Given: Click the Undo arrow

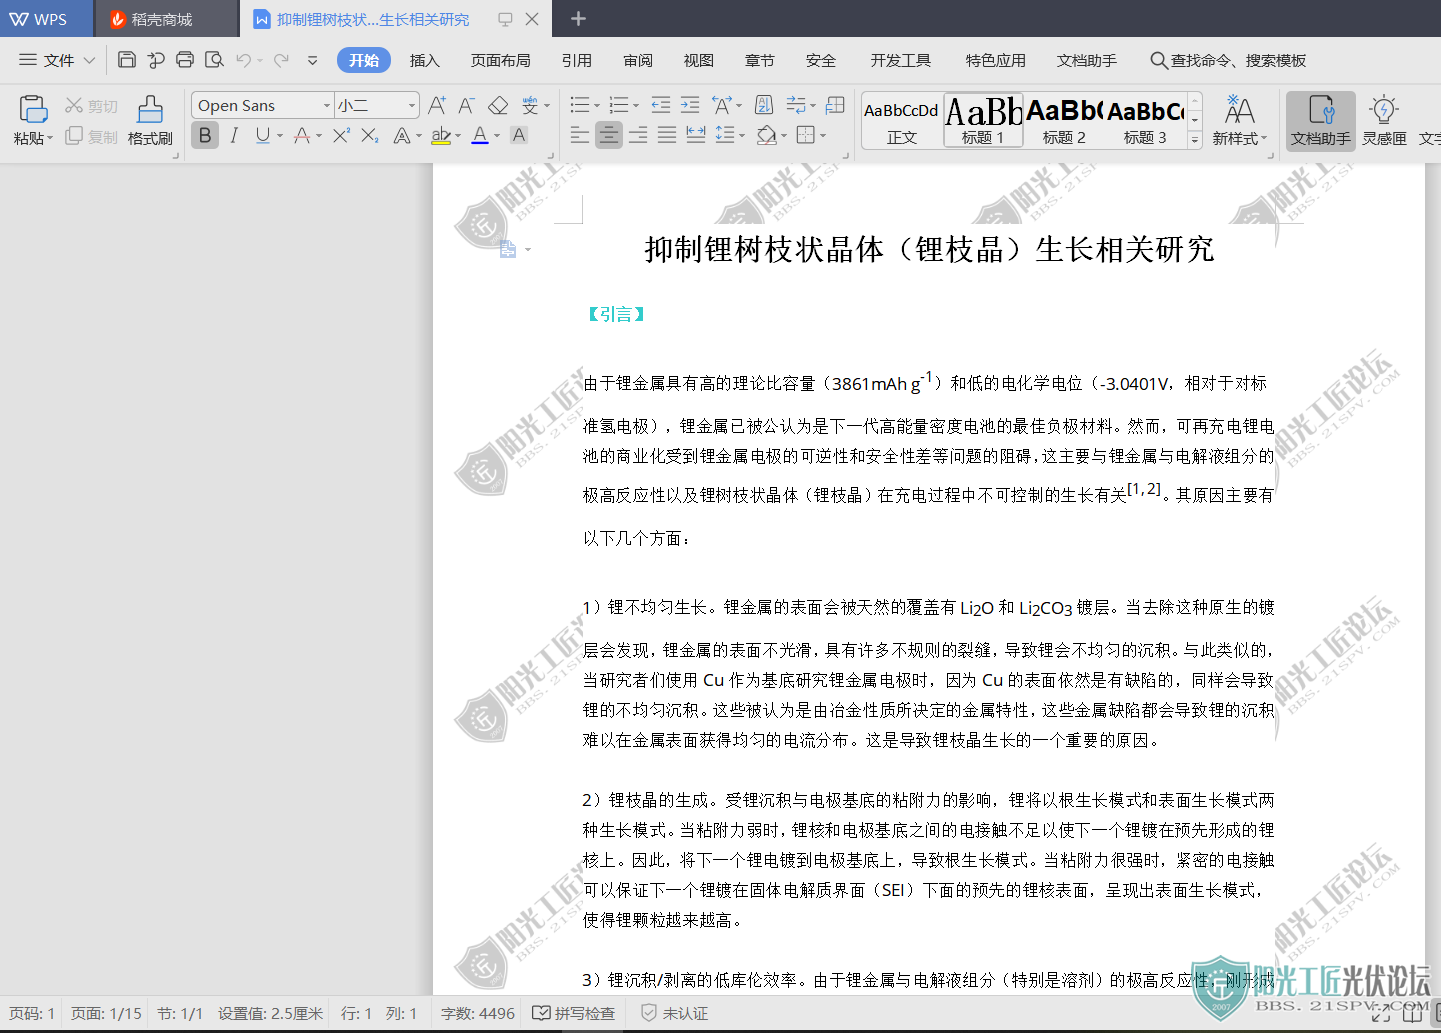Looking at the screenshot, I should tap(243, 60).
